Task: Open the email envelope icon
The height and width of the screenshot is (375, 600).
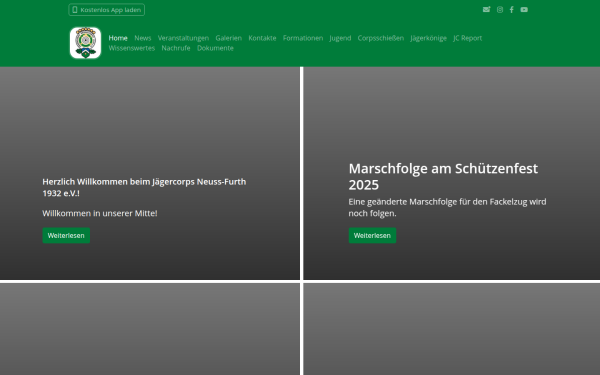Action: pyautogui.click(x=486, y=10)
